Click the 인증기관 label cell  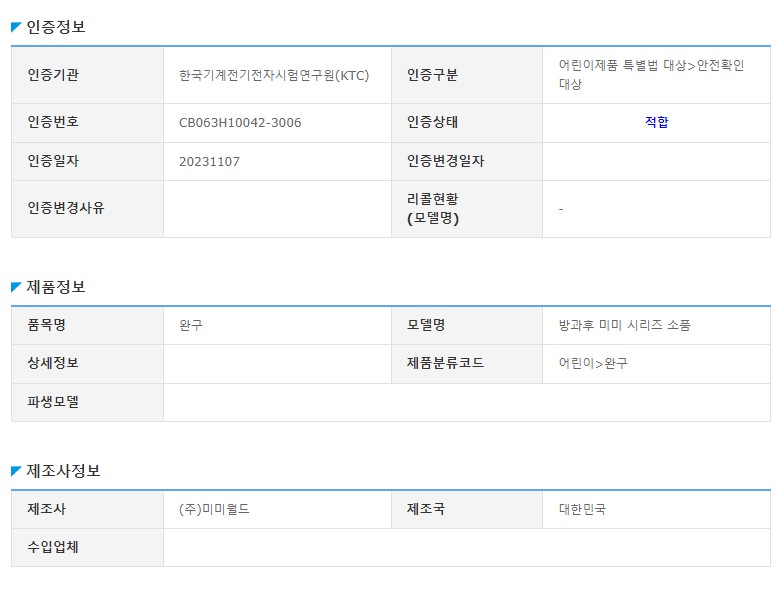coord(87,75)
